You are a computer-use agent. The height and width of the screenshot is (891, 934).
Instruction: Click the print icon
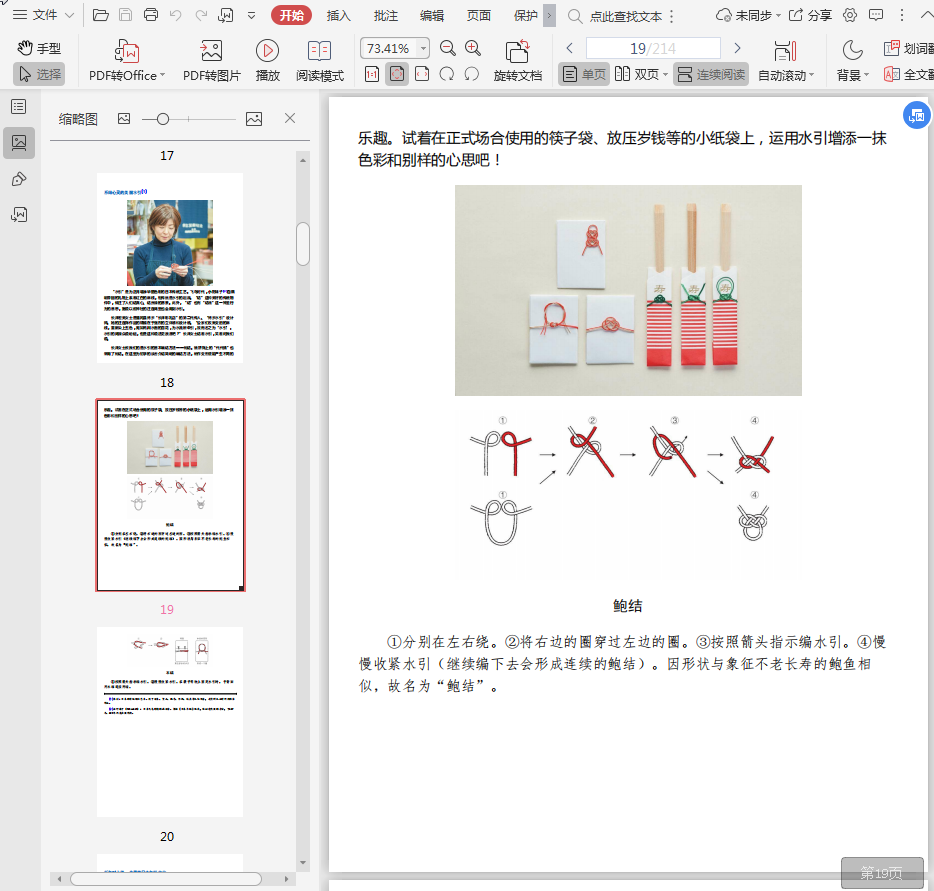[151, 15]
